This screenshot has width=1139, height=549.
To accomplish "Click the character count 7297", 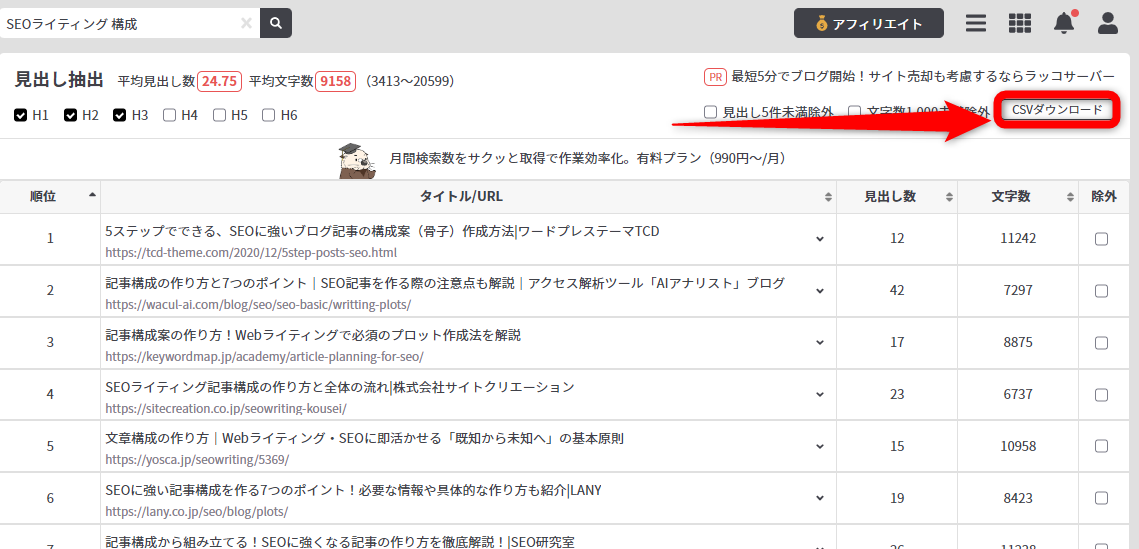I will coord(1018,290).
